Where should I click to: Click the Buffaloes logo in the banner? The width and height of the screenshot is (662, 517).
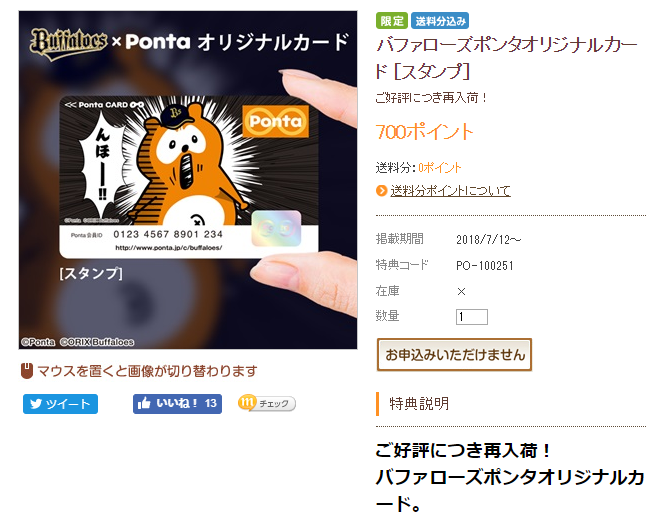pyautogui.click(x=69, y=43)
